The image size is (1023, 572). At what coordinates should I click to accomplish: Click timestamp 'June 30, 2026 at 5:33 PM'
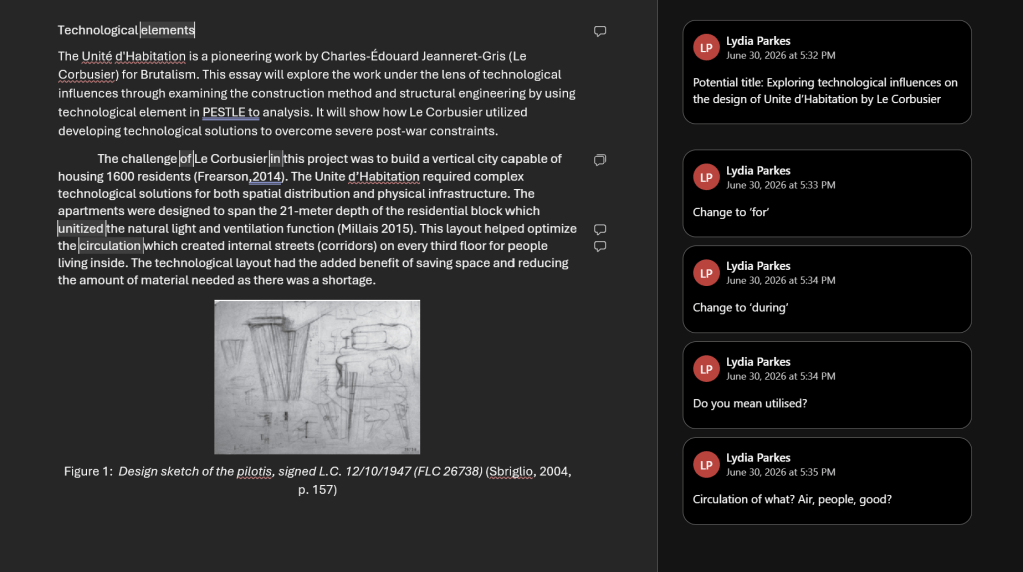coord(780,185)
